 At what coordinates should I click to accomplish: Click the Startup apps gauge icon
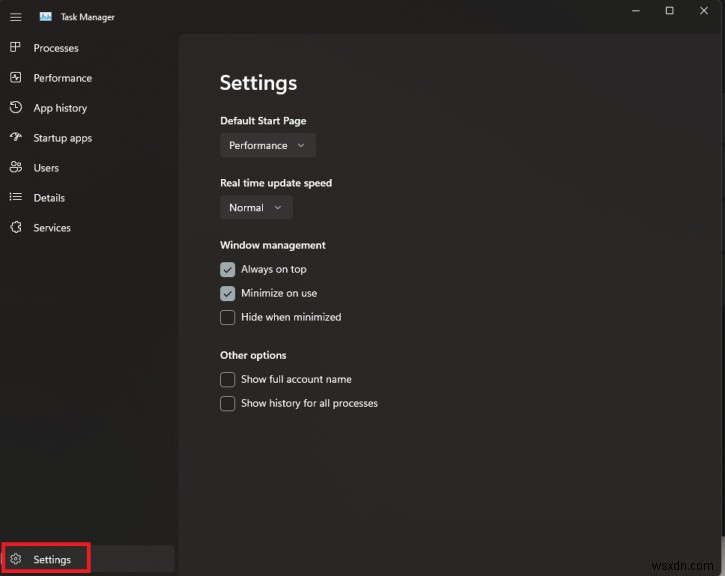[x=16, y=137]
